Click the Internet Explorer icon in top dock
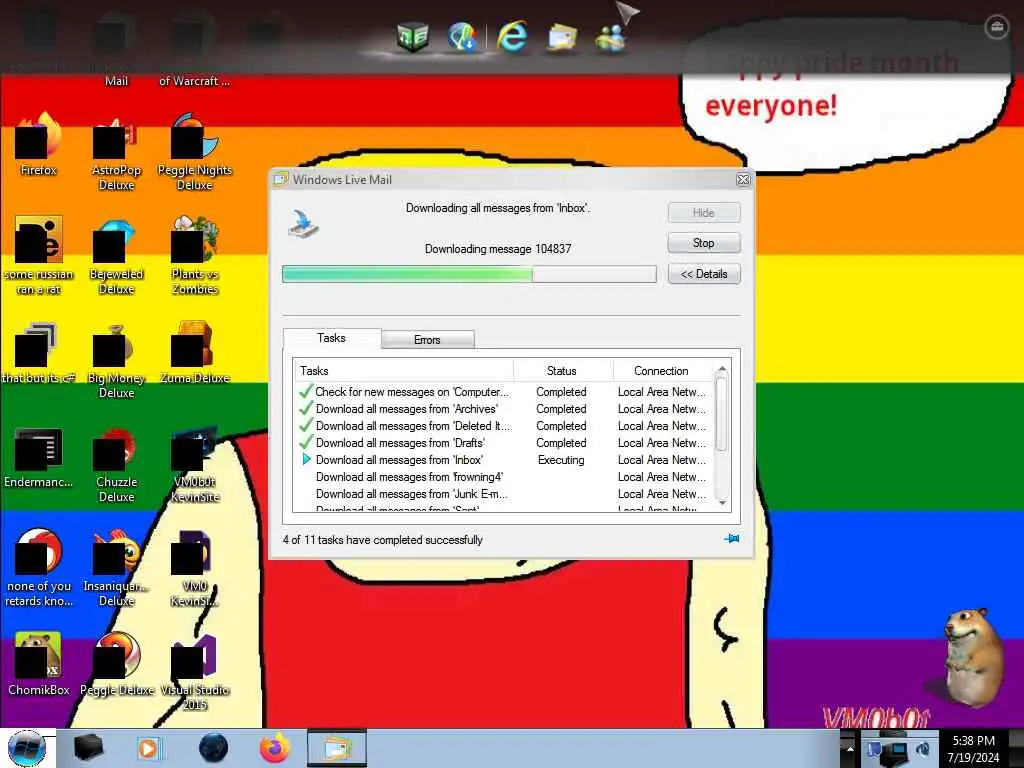The image size is (1024, 768). coord(512,35)
